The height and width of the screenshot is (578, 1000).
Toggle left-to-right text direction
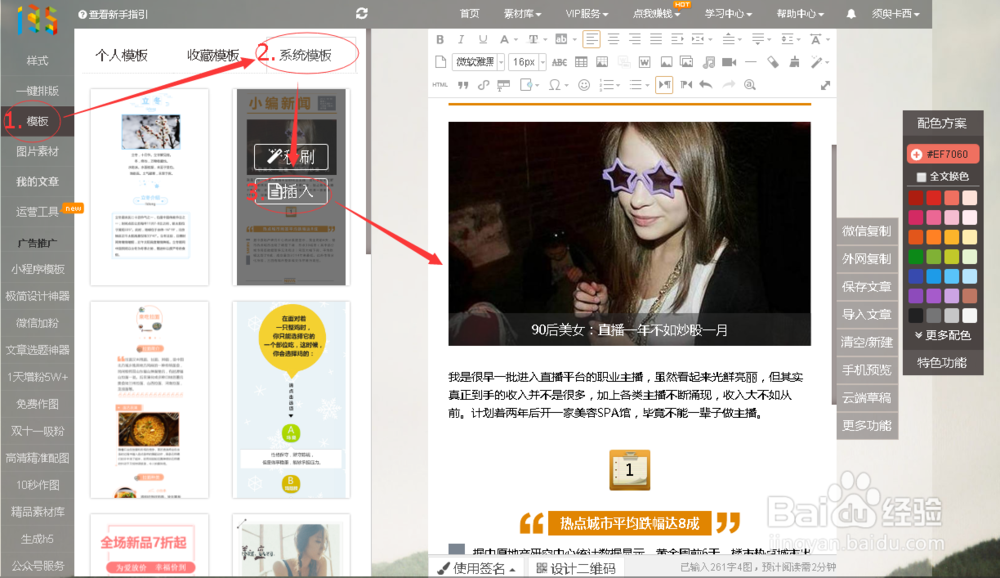coord(664,85)
